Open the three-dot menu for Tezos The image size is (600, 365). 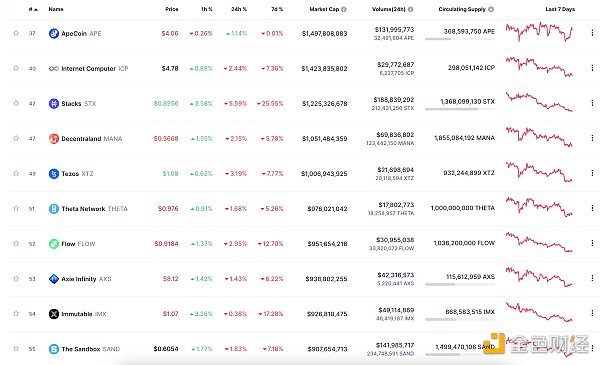tap(592, 173)
